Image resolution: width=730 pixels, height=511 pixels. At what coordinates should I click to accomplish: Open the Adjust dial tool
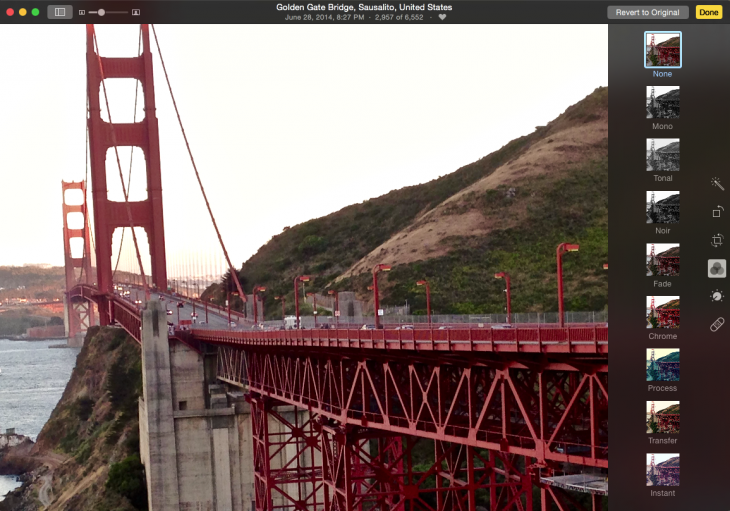tap(717, 296)
